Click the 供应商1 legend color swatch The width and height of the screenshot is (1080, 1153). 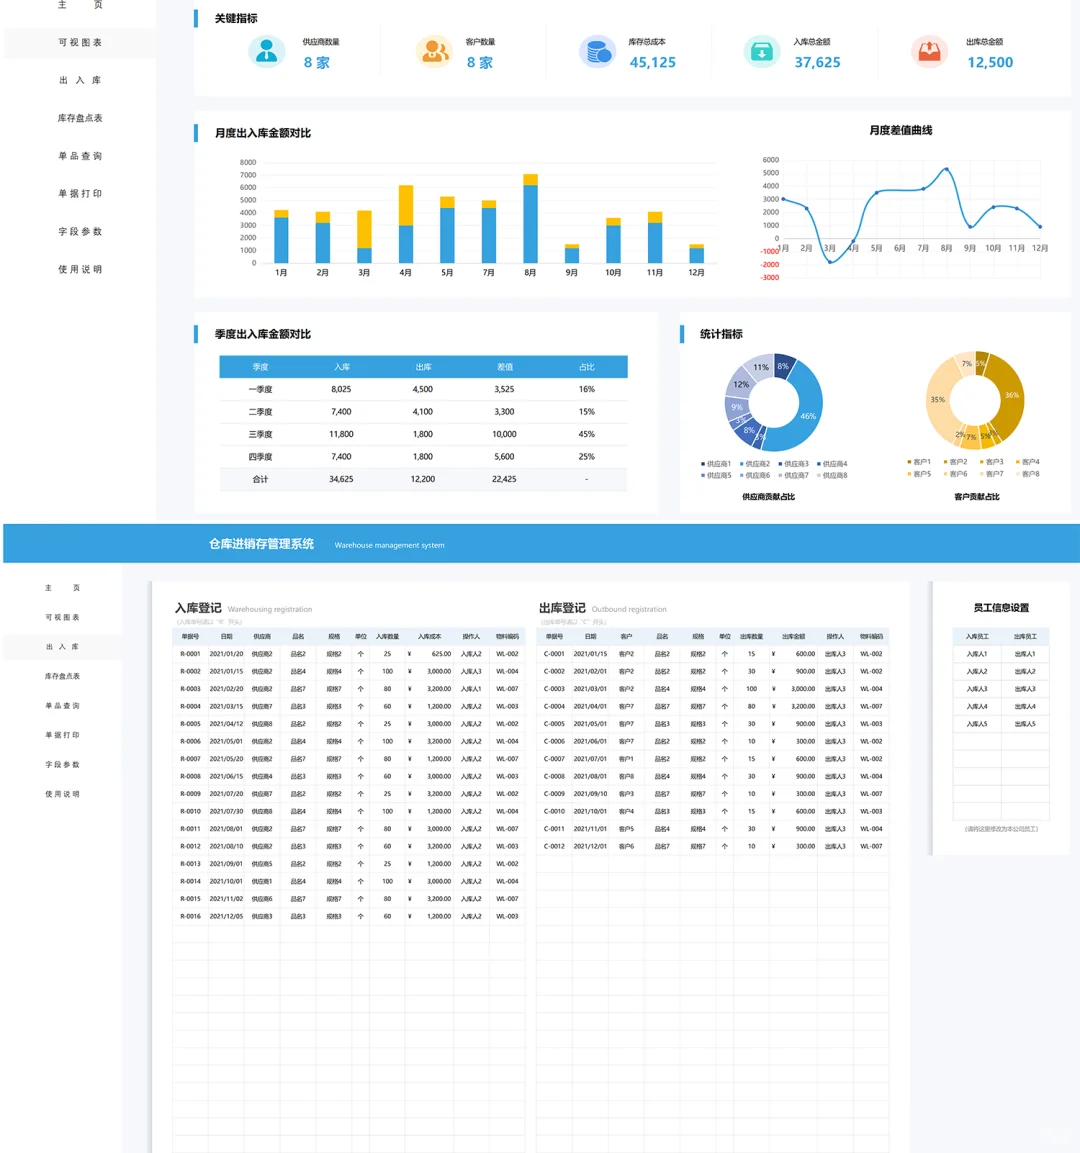click(x=703, y=464)
